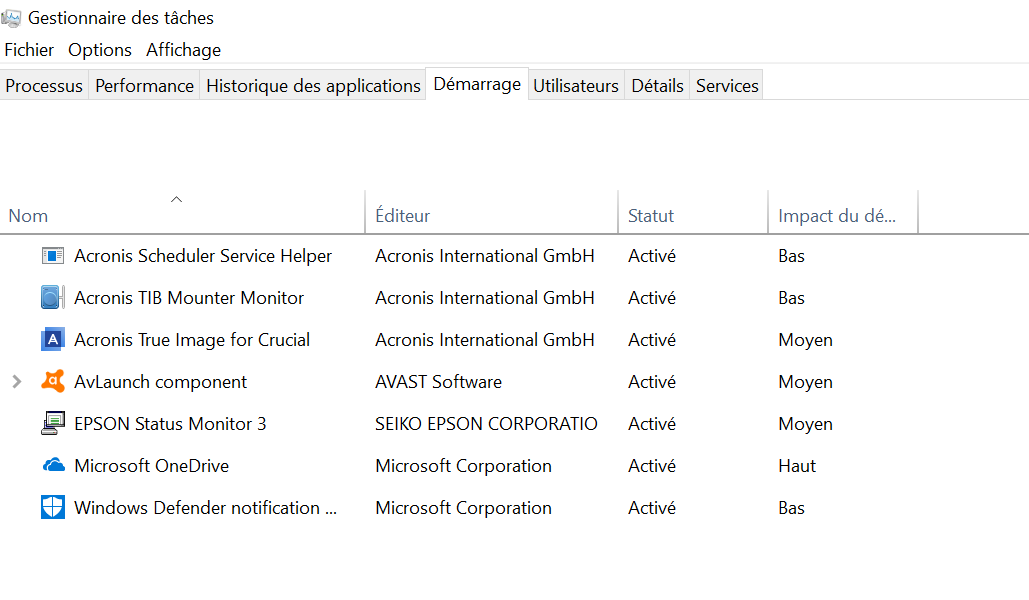Select the Éditeur column header
The image size is (1029, 600).
pyautogui.click(x=403, y=216)
